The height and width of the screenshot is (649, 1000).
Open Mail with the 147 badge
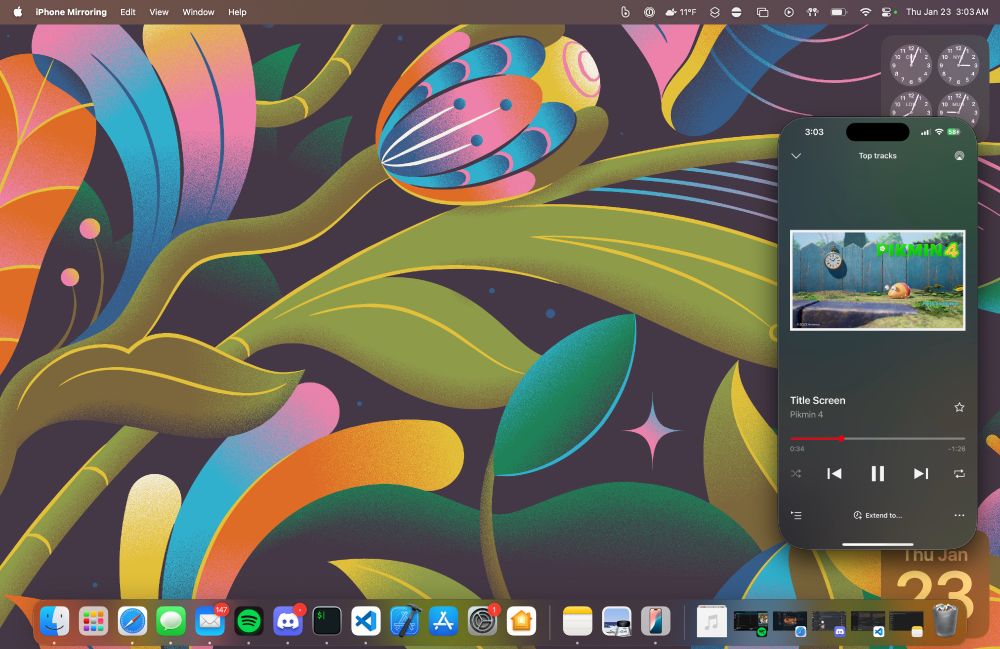pyautogui.click(x=210, y=621)
